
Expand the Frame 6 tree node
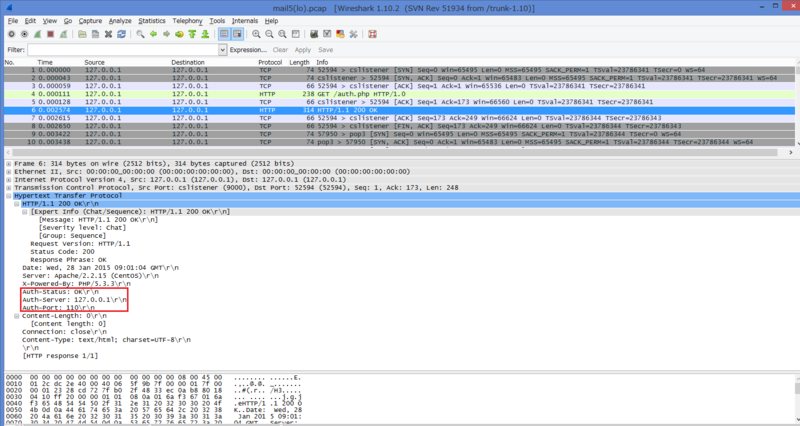[9, 164]
